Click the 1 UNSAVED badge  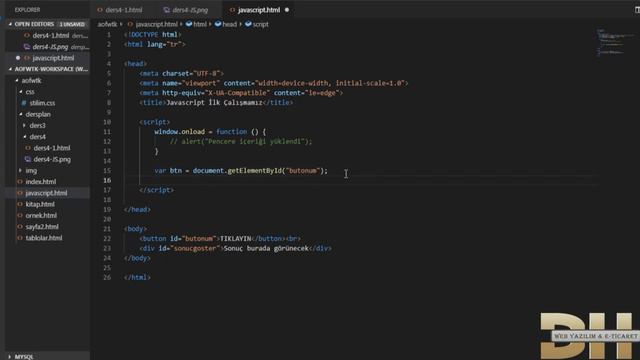72,24
